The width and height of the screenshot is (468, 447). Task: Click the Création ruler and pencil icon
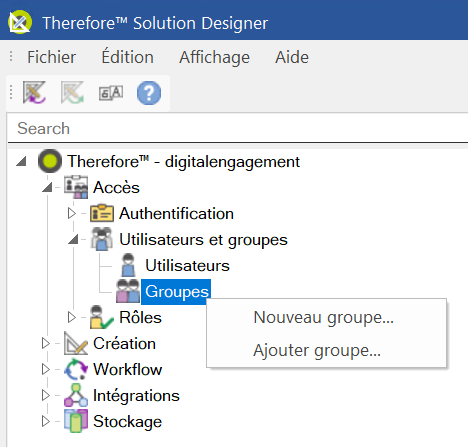[x=76, y=343]
